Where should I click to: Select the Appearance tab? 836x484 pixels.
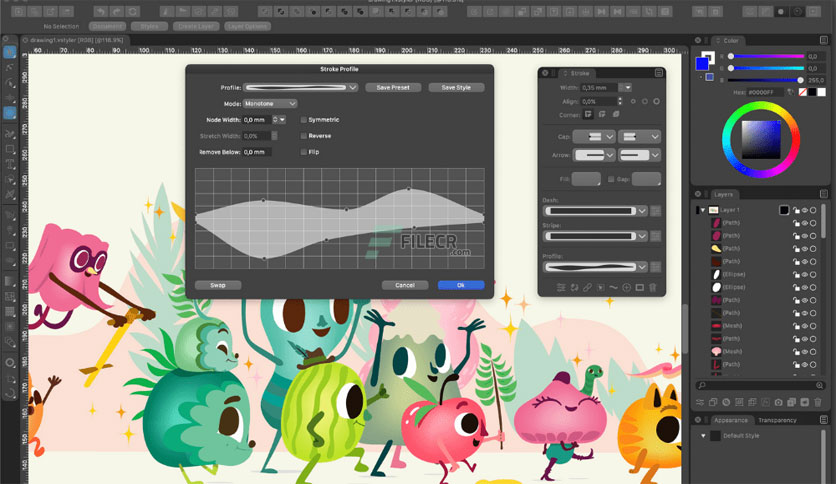[730, 420]
